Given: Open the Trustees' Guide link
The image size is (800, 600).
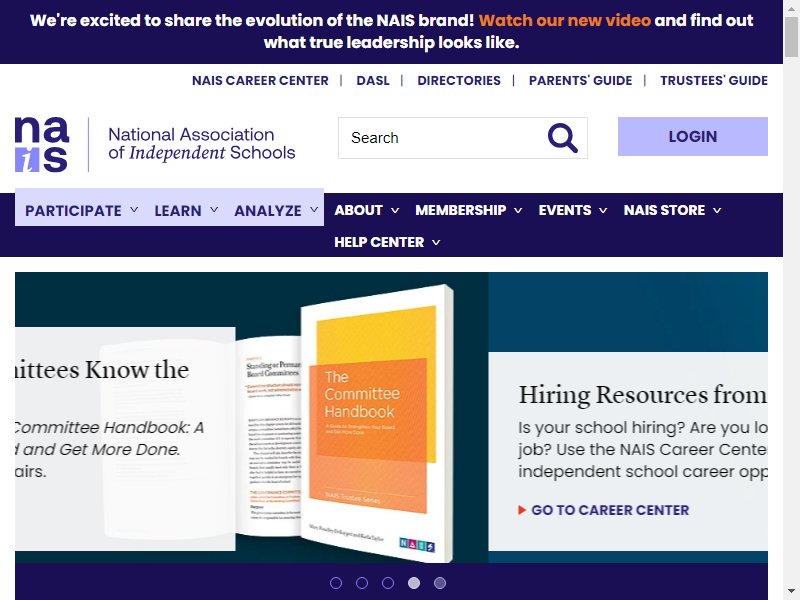Looking at the screenshot, I should (x=714, y=81).
